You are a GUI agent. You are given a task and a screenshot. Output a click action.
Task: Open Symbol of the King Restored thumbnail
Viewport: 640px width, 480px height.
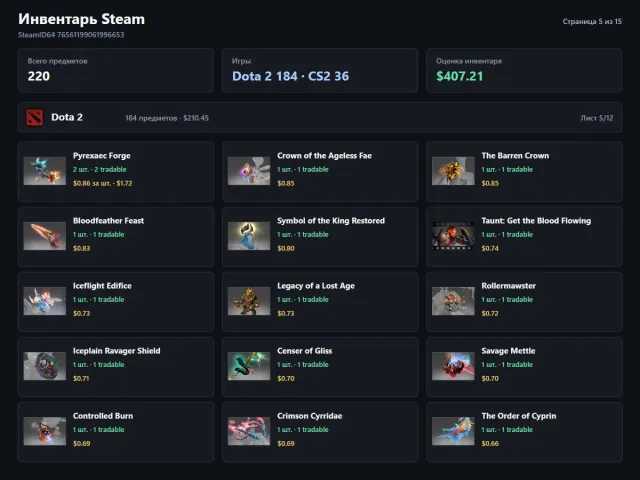249,236
